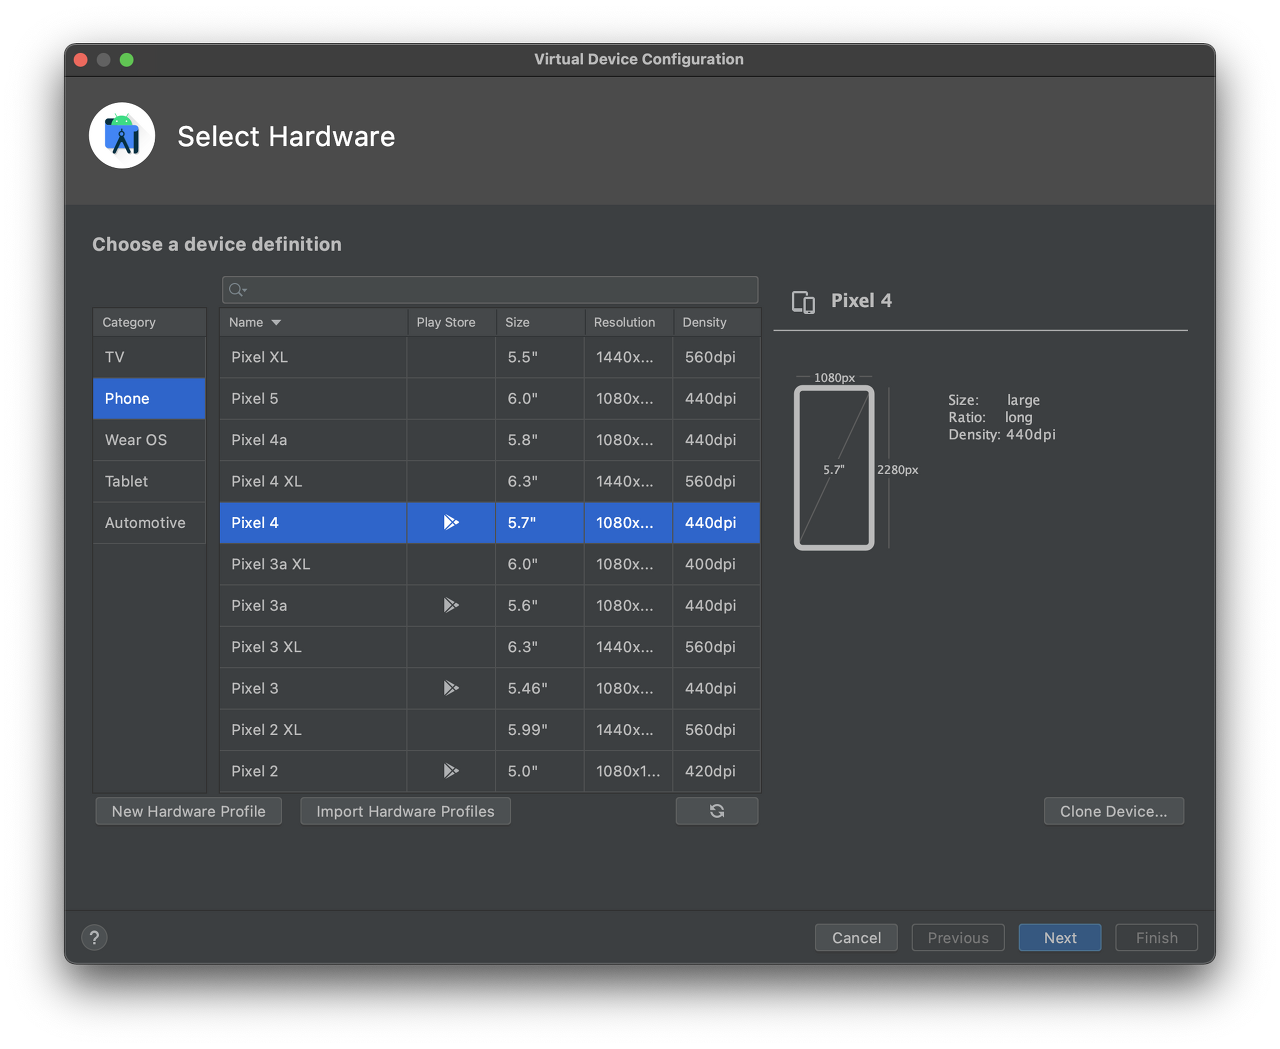
Task: Click the Android Studio logo icon
Action: (122, 135)
